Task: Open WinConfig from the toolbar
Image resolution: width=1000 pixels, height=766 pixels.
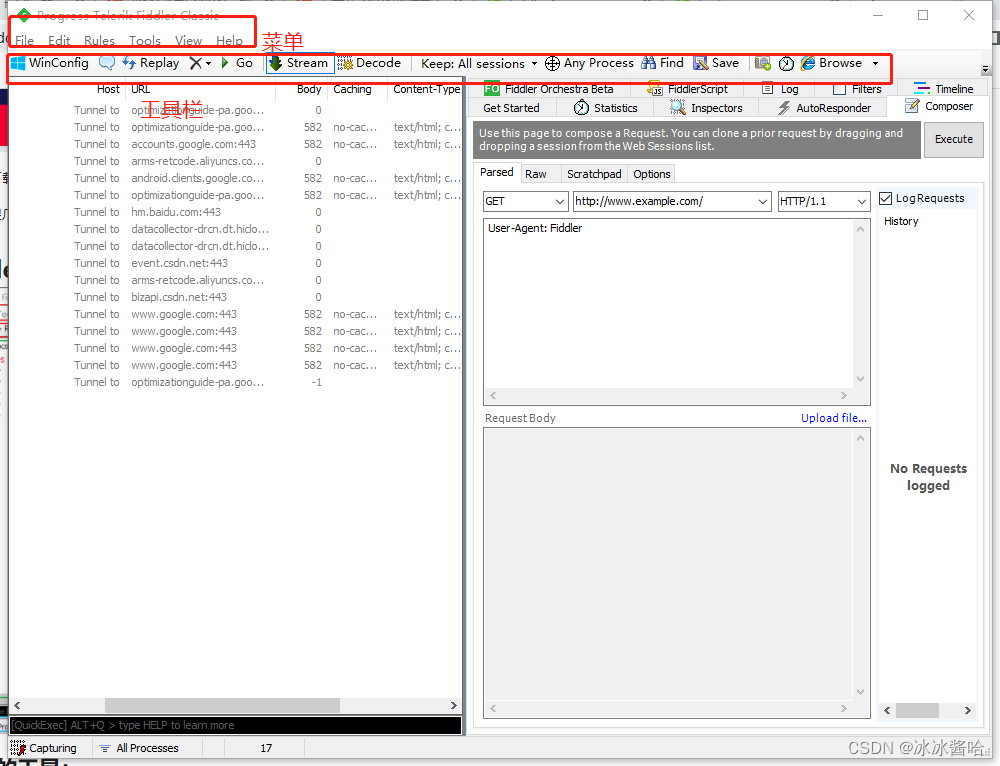Action: click(50, 63)
